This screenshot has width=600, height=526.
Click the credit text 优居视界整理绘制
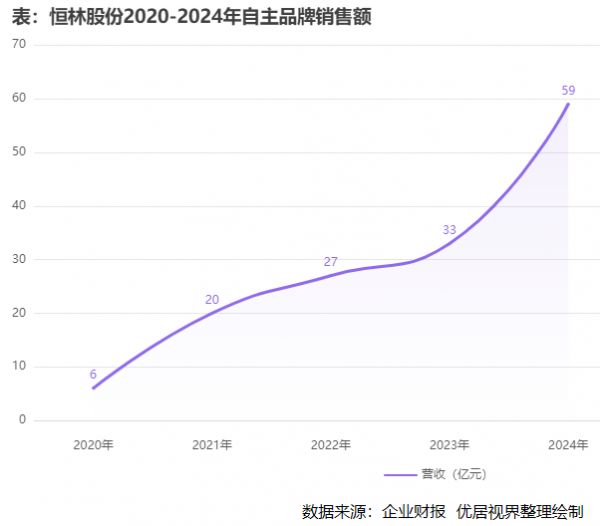(x=520, y=512)
